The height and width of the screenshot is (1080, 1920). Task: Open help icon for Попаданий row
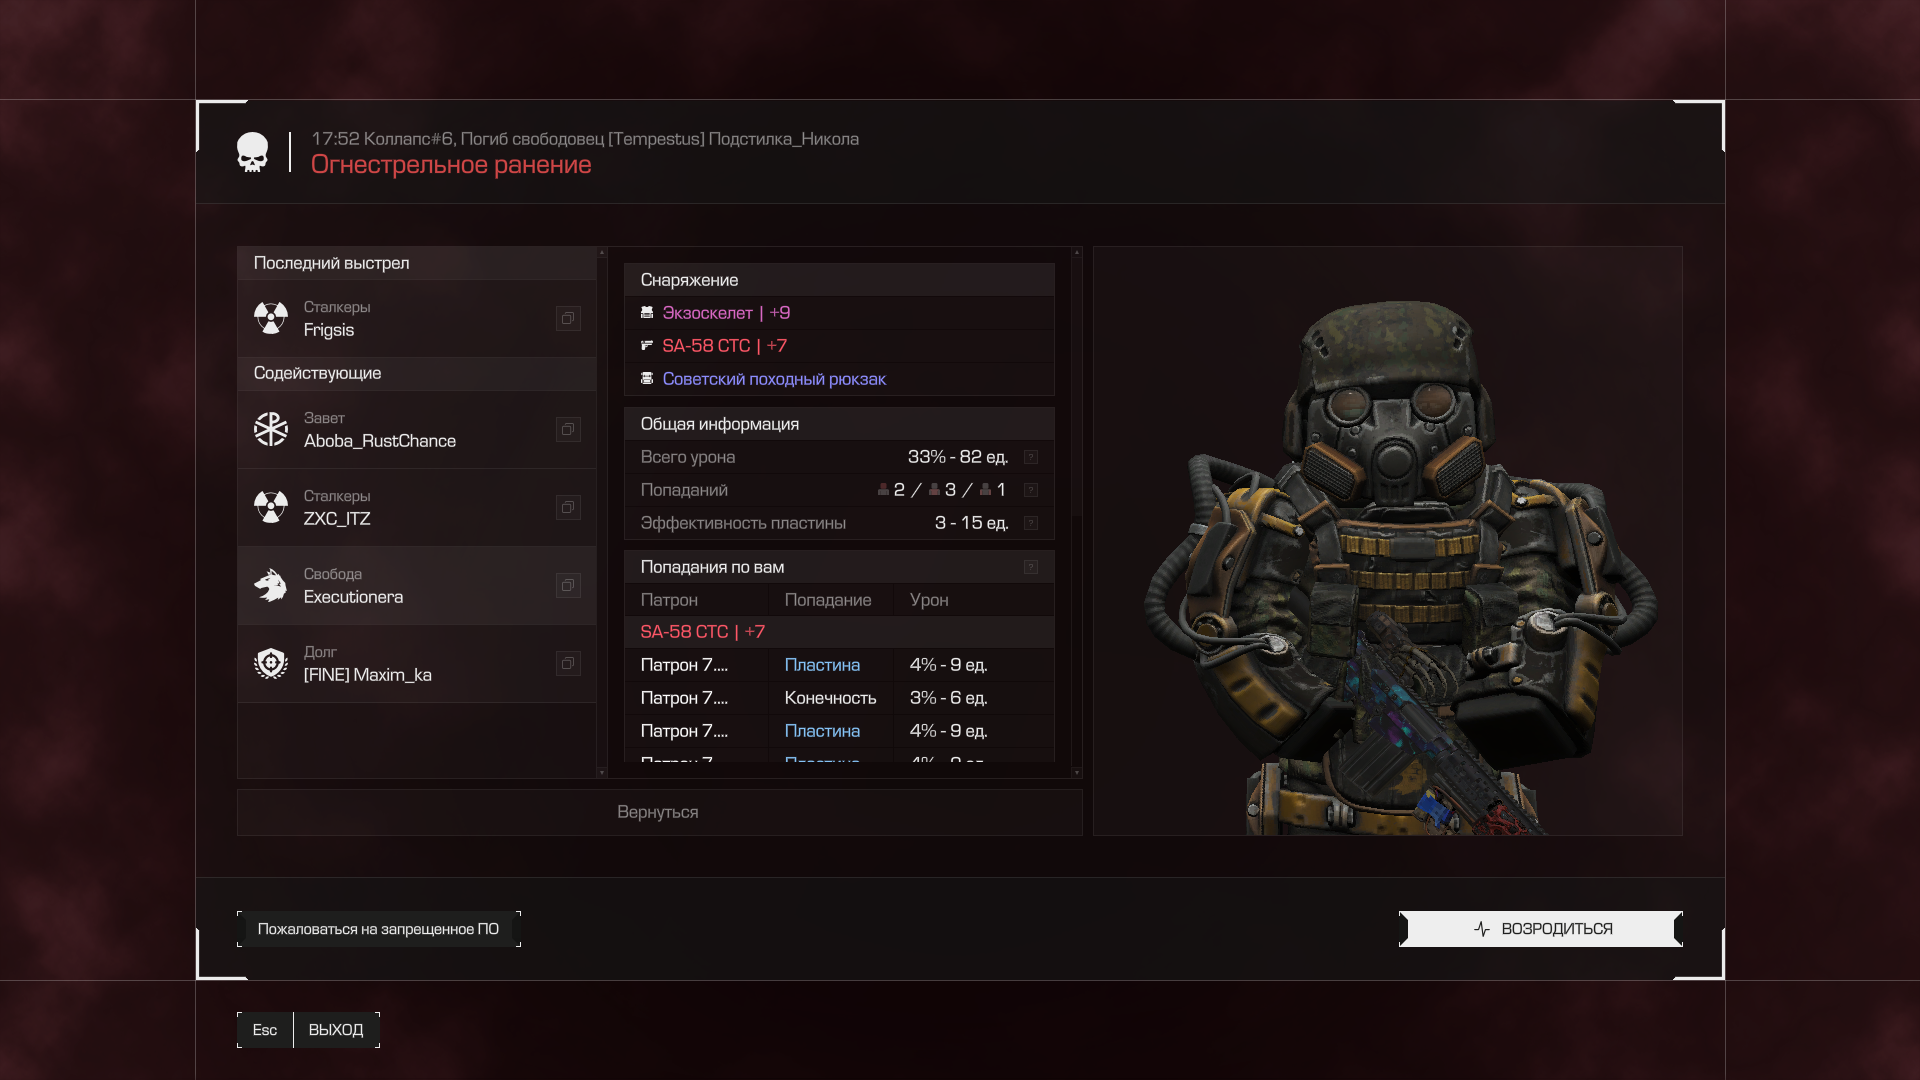coord(1031,490)
